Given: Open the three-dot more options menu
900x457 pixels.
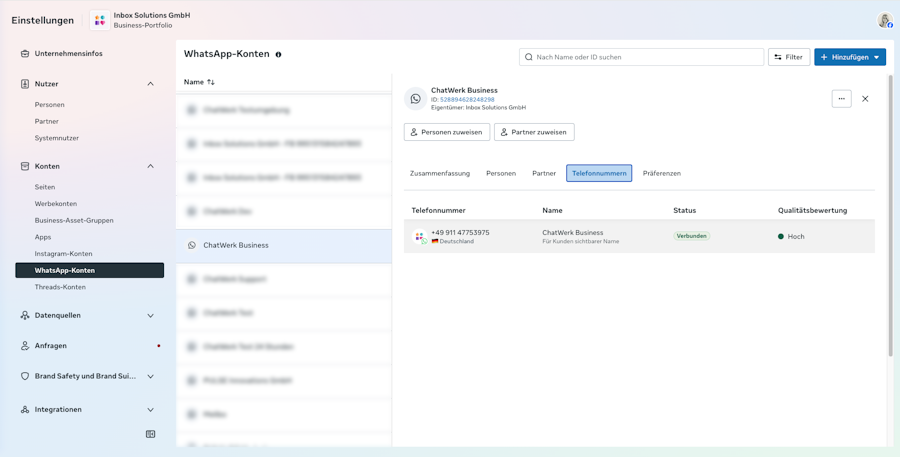Looking at the screenshot, I should pos(841,99).
